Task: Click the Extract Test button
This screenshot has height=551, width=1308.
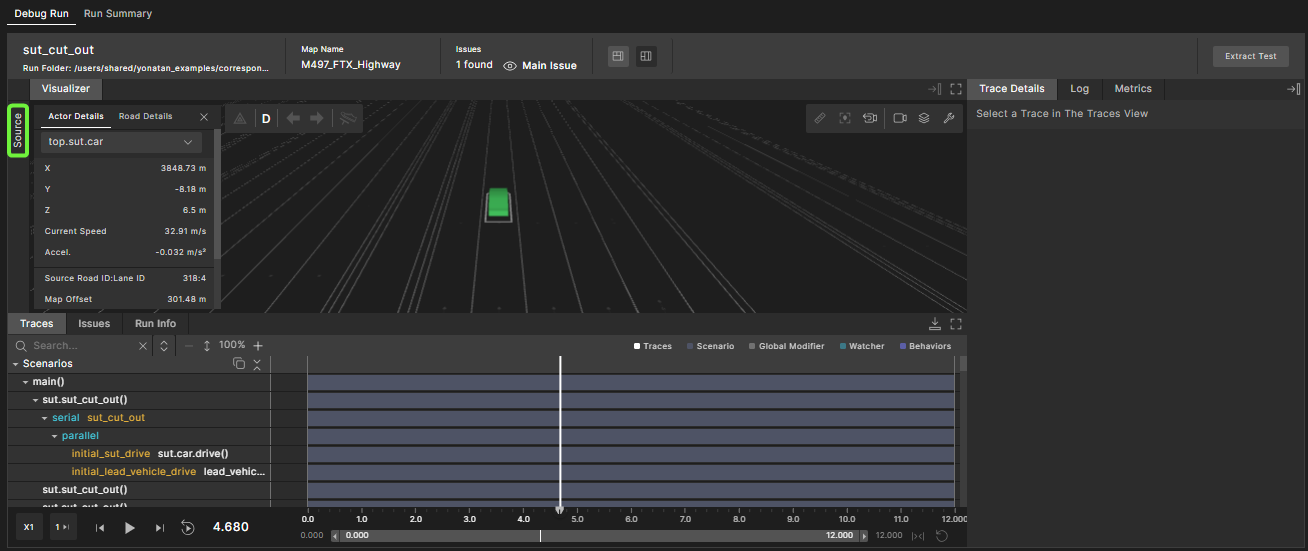Action: (x=1250, y=56)
